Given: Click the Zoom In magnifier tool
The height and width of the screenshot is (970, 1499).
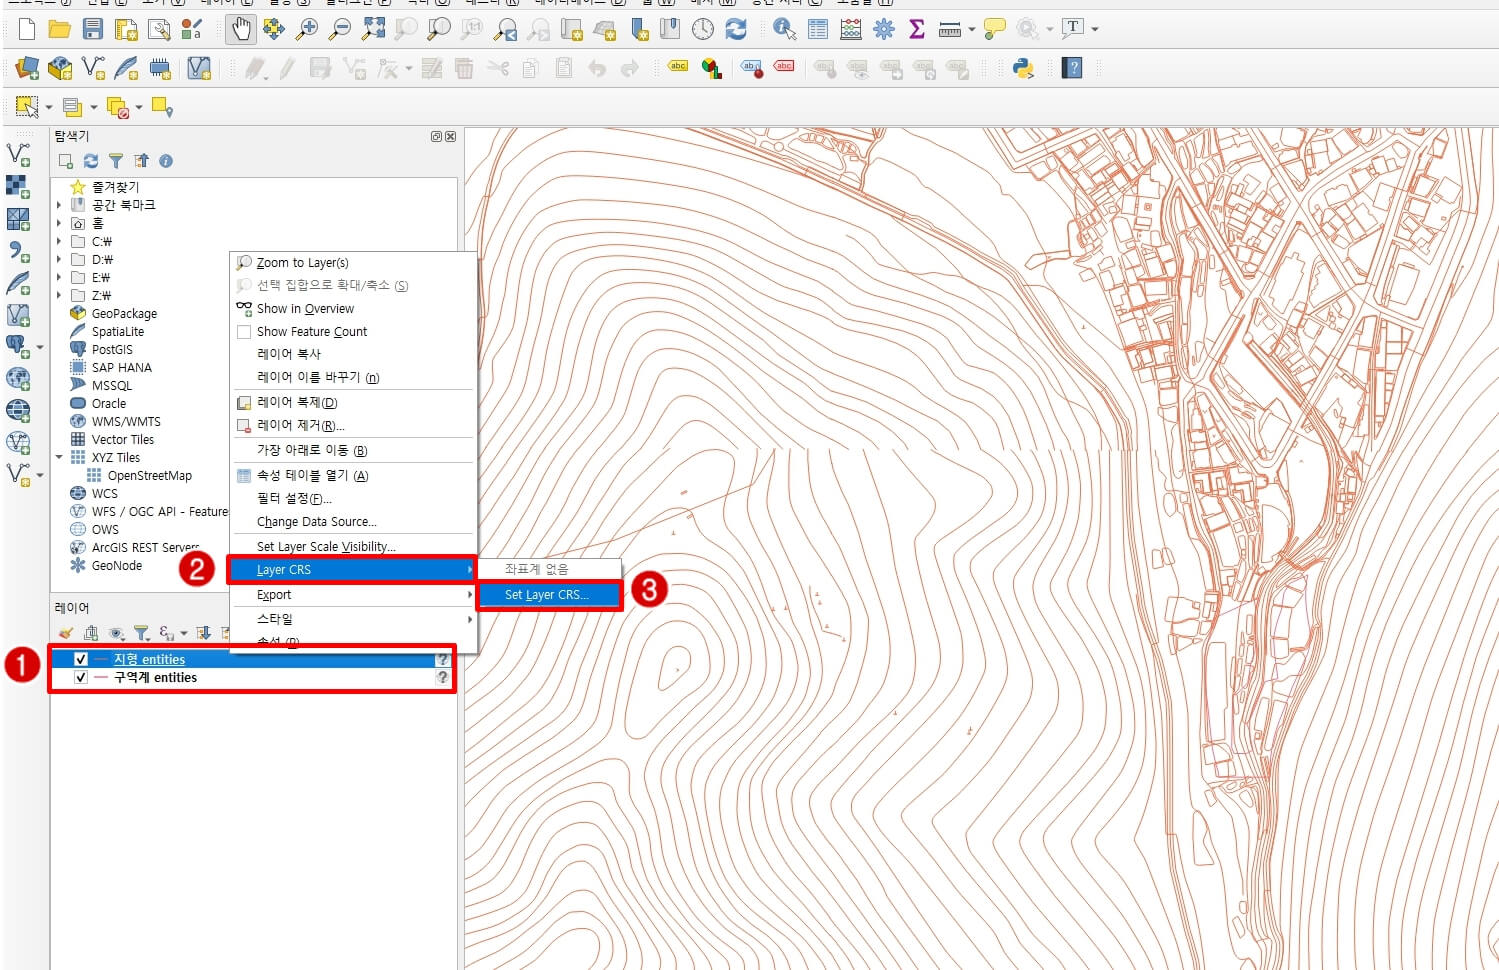Looking at the screenshot, I should 307,29.
